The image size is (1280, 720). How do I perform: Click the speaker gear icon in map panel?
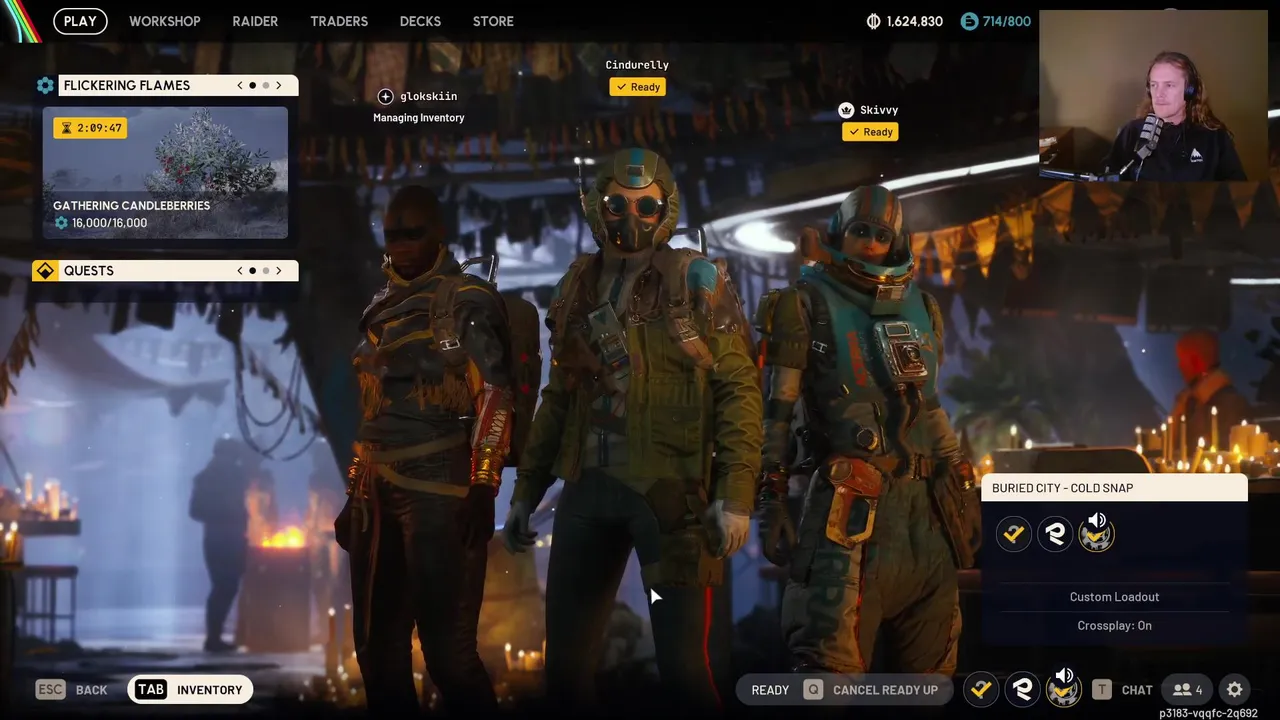1096,532
